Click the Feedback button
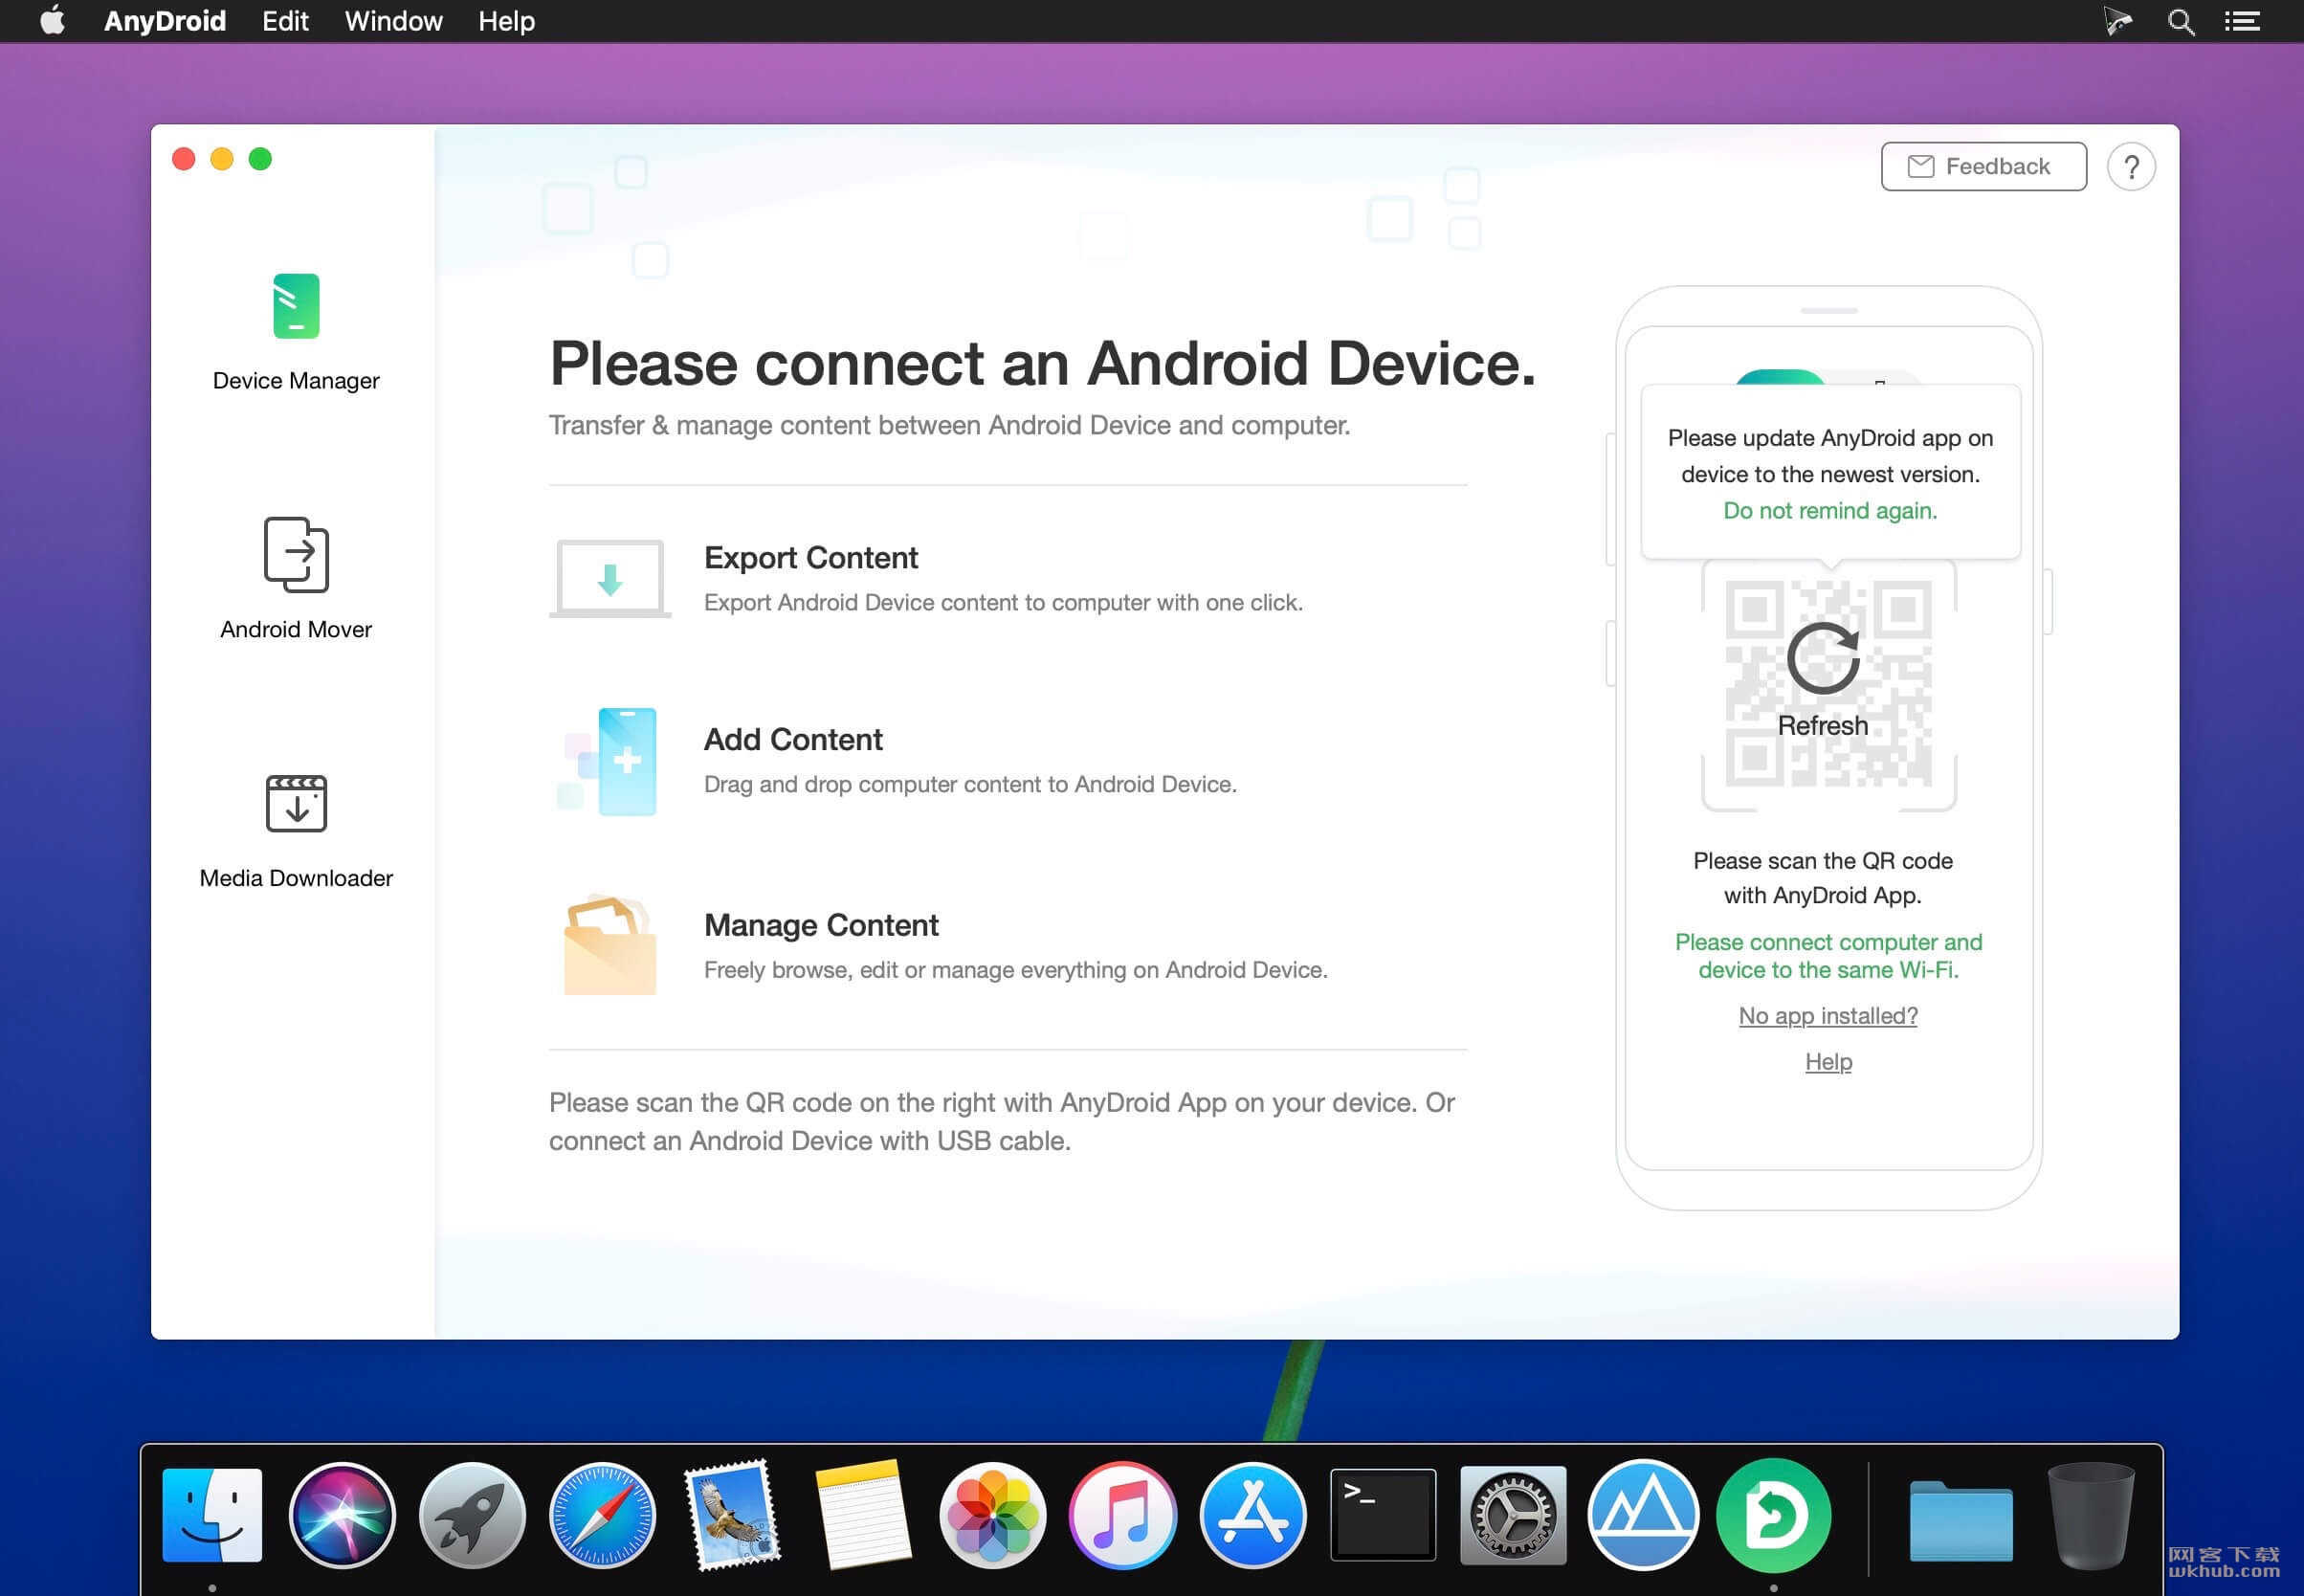Viewport: 2304px width, 1596px height. point(1983,166)
